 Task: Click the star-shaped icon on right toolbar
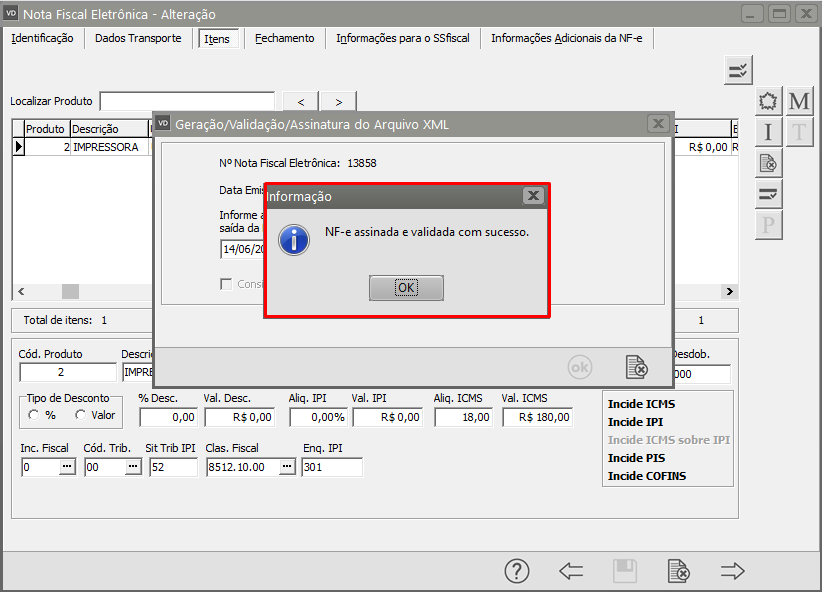(x=768, y=102)
